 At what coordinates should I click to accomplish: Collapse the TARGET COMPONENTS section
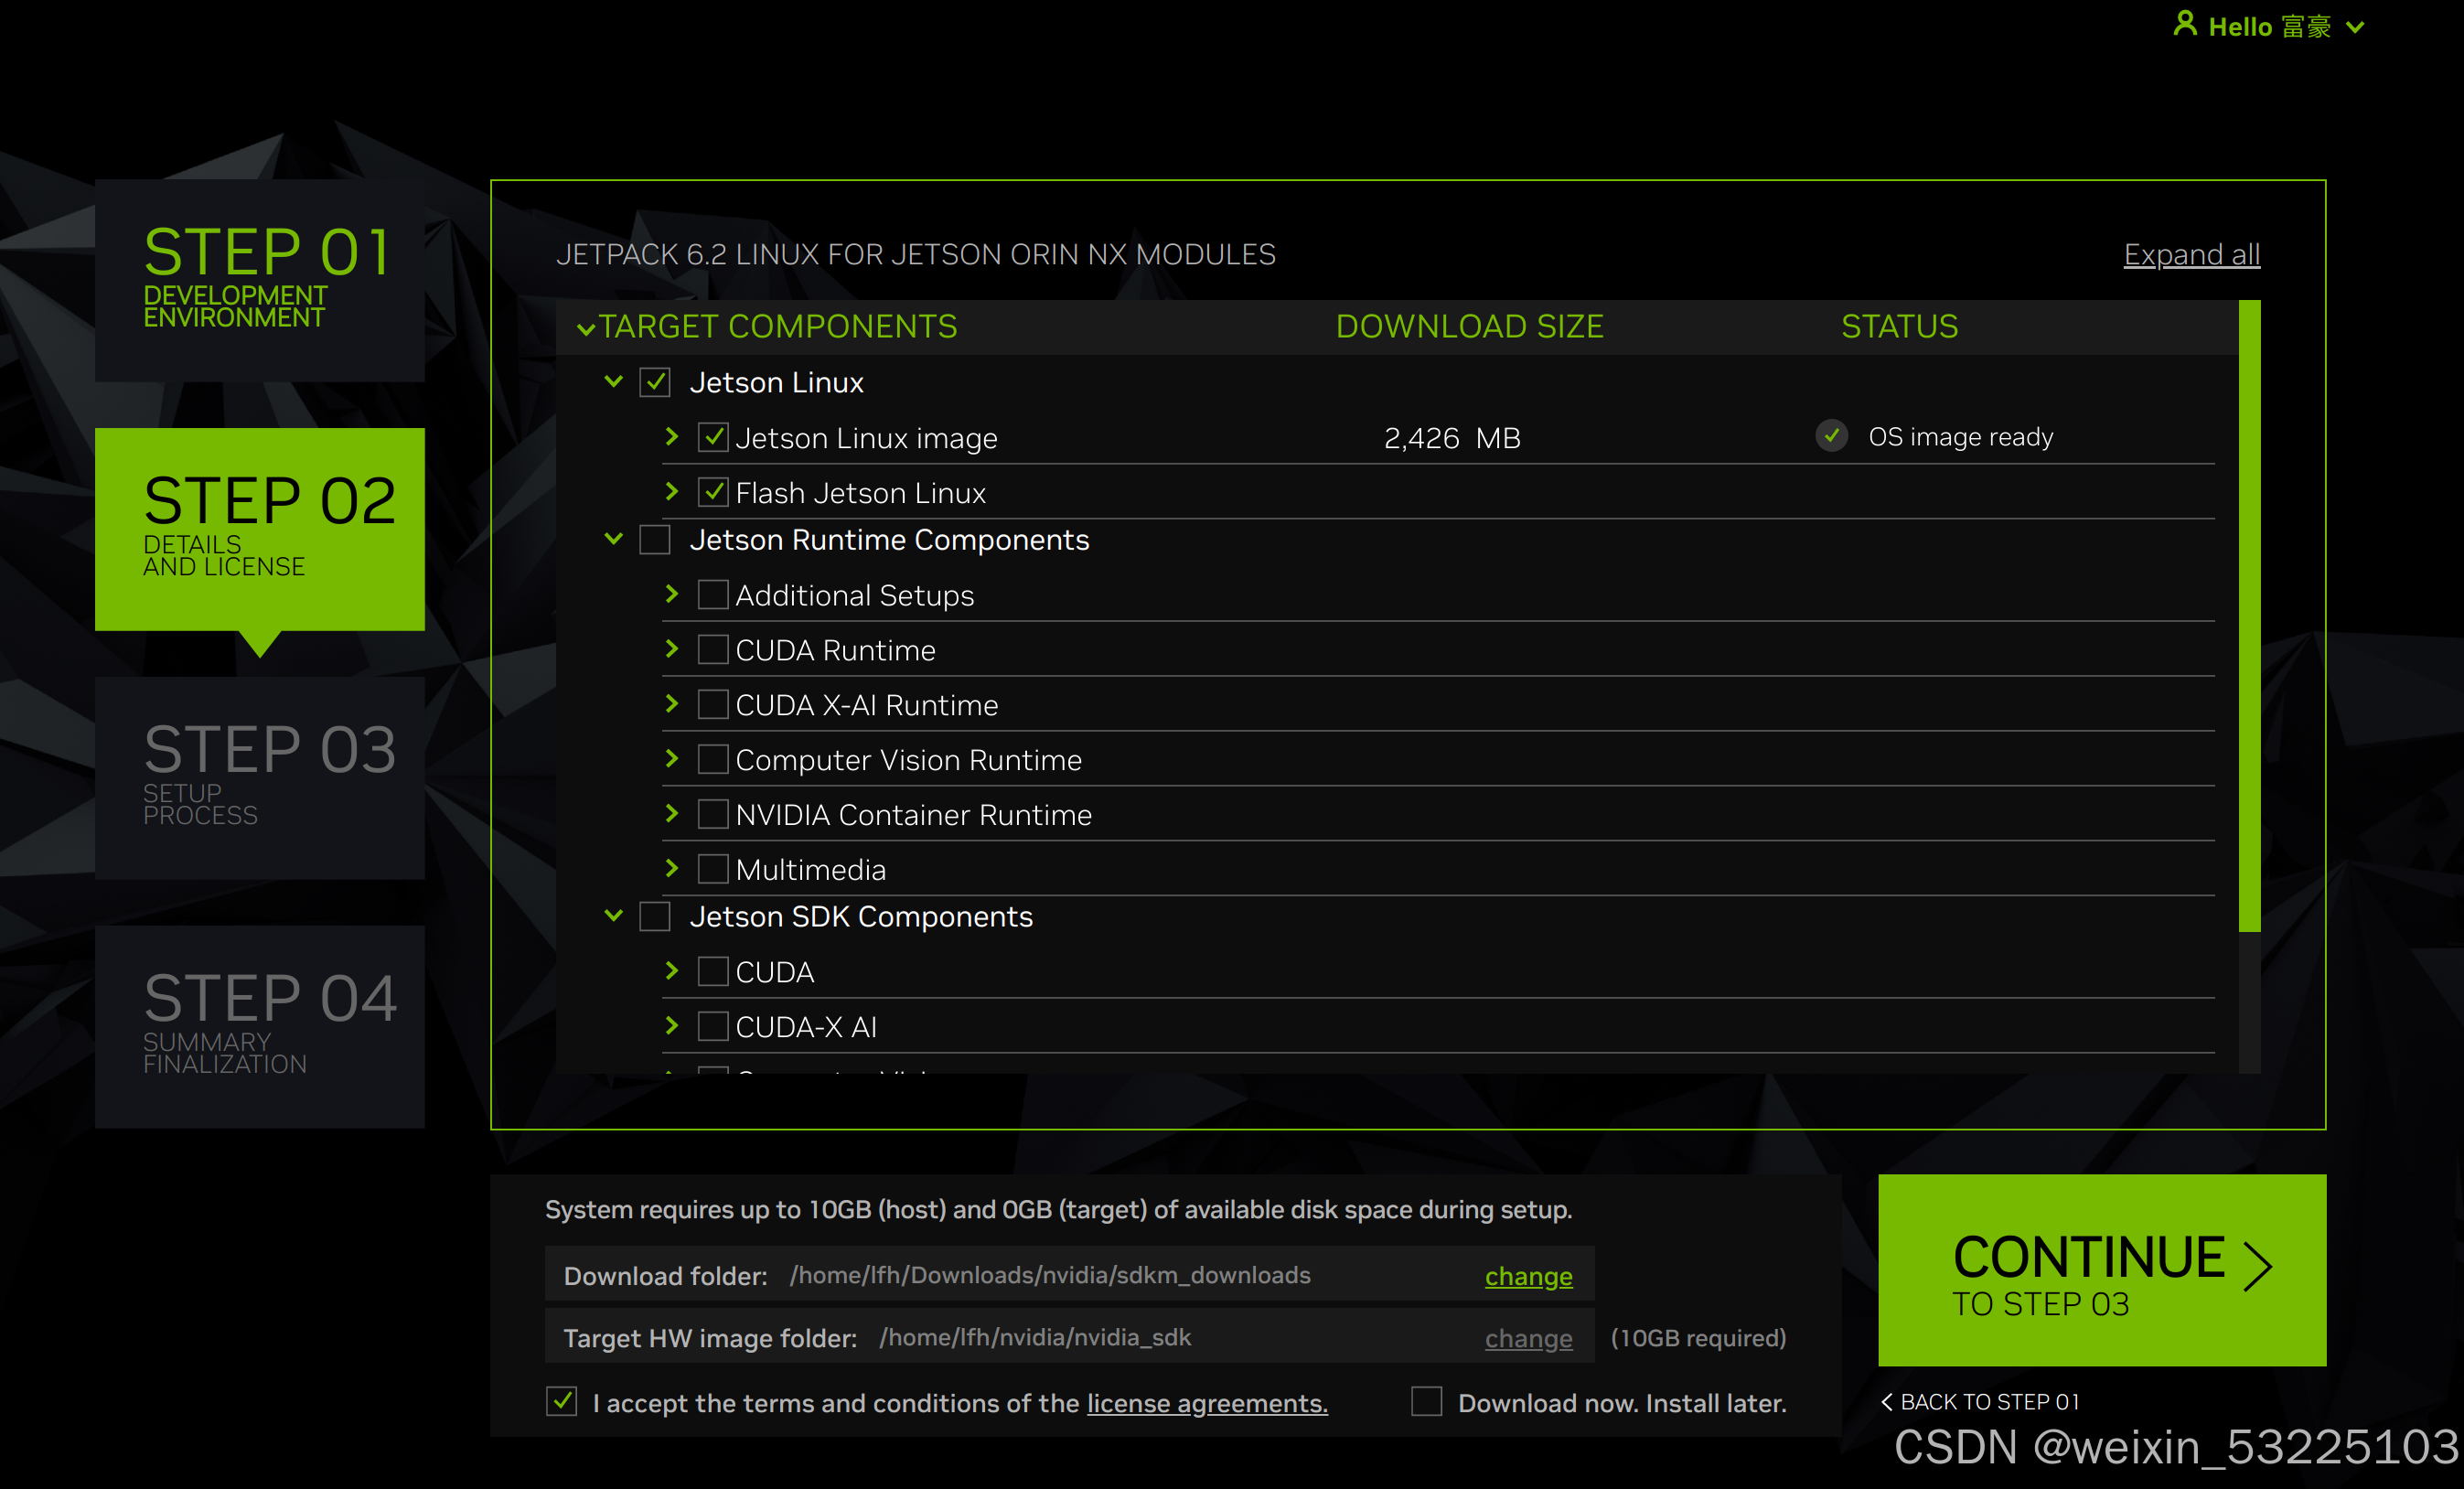point(586,328)
